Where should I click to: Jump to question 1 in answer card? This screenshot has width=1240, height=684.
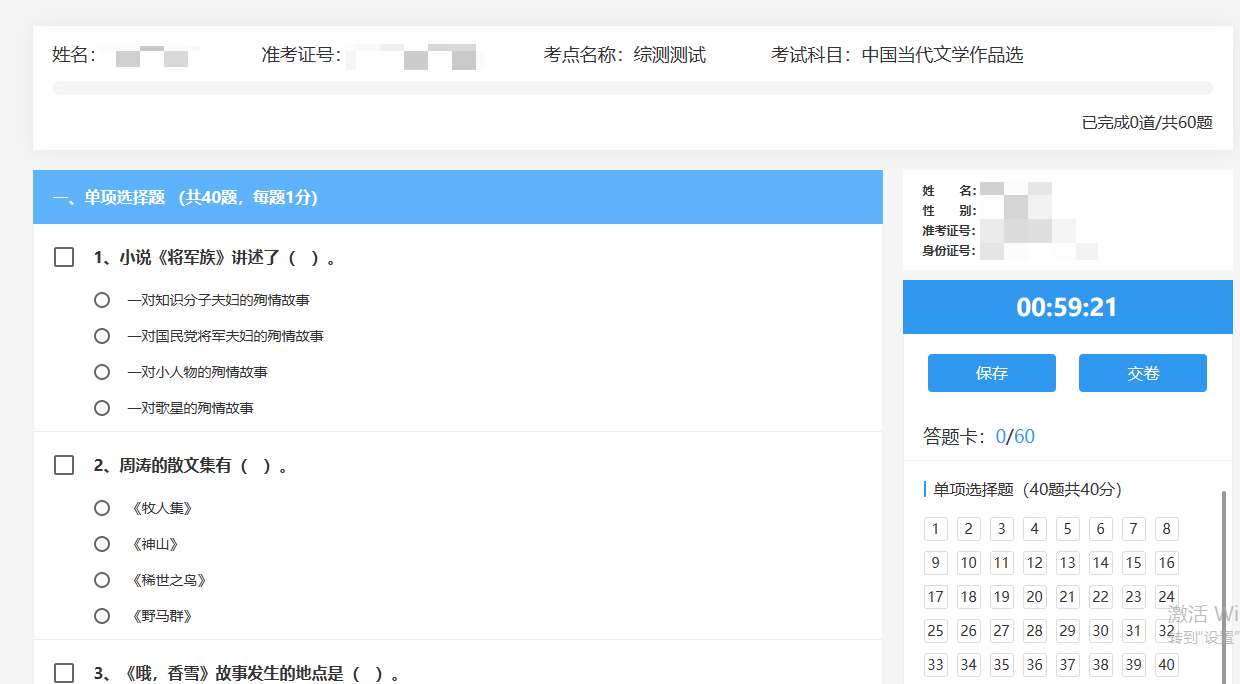click(x=935, y=529)
